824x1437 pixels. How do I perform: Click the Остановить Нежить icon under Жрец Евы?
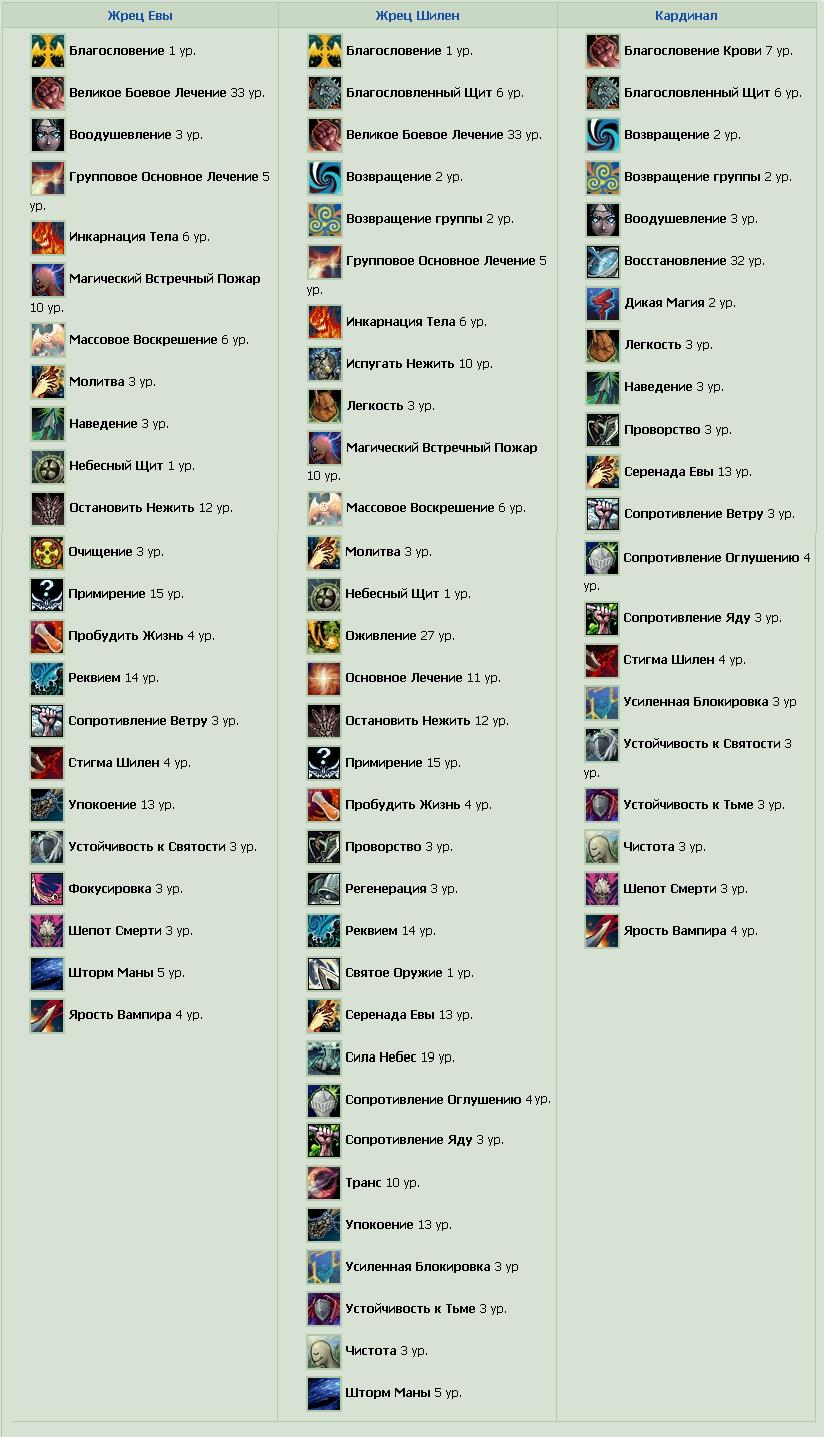click(47, 508)
